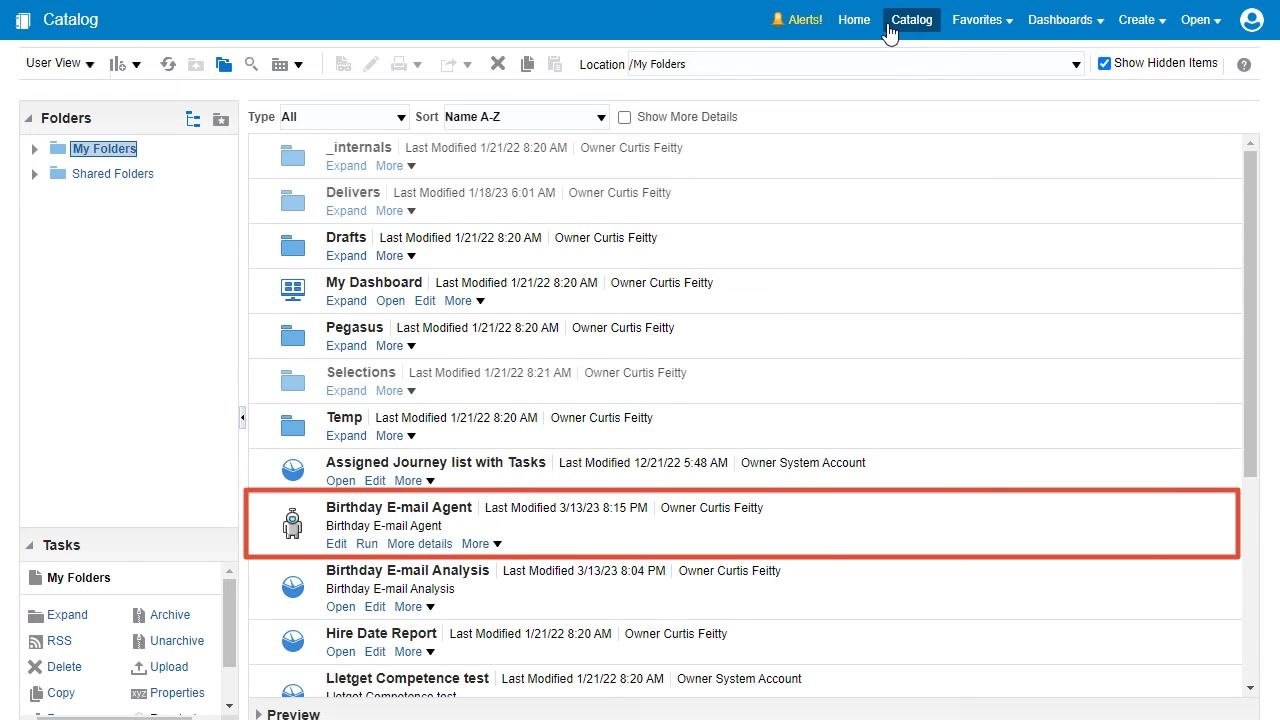Click the Copy icon in the toolbar
Viewport: 1280px width, 720px height.
coord(527,64)
